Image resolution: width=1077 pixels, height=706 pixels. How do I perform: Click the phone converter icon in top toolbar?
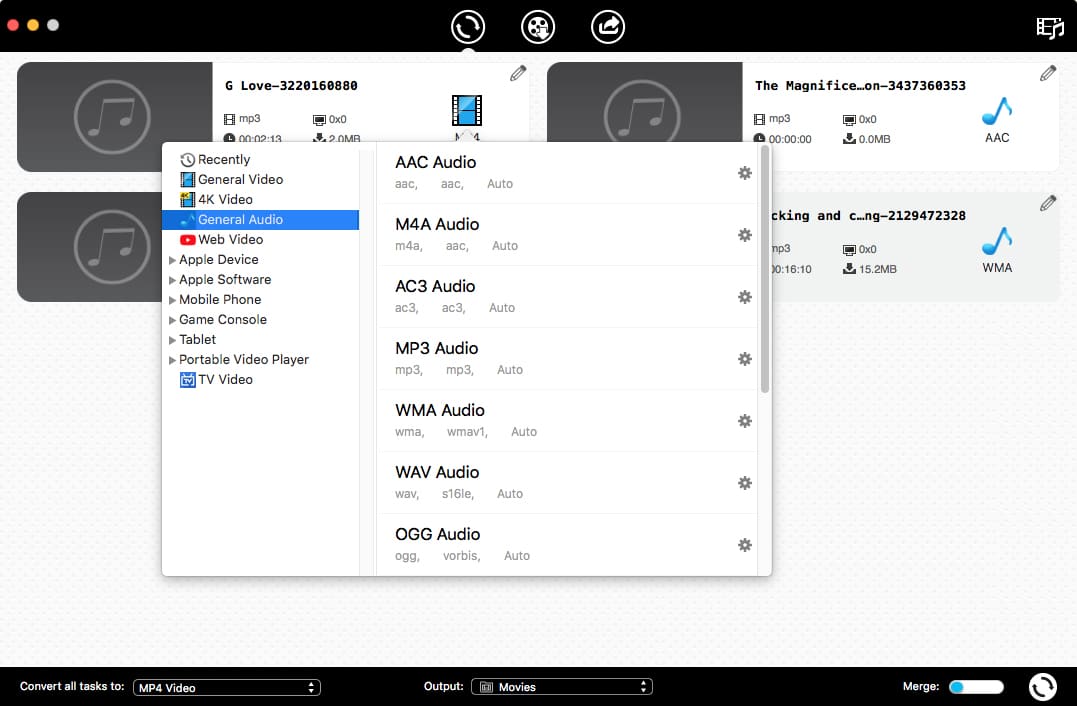tap(468, 27)
